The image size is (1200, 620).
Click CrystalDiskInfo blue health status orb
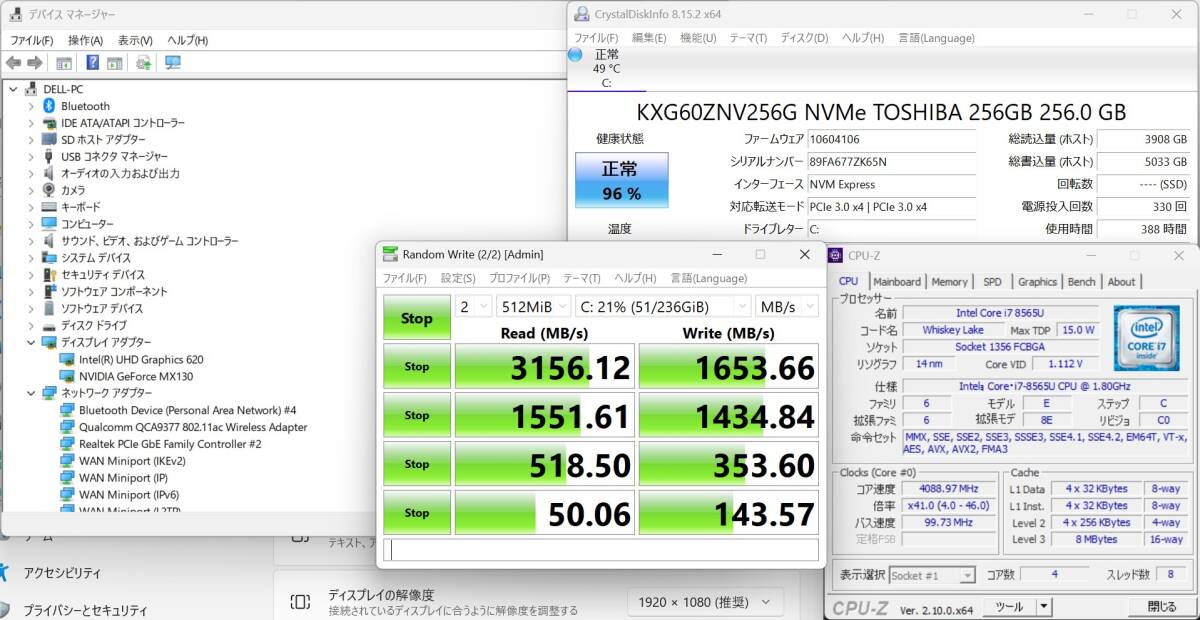[x=576, y=54]
